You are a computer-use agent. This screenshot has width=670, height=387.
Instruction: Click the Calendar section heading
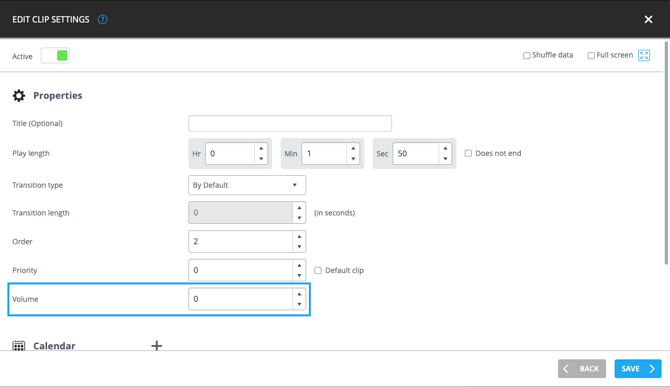coord(54,346)
